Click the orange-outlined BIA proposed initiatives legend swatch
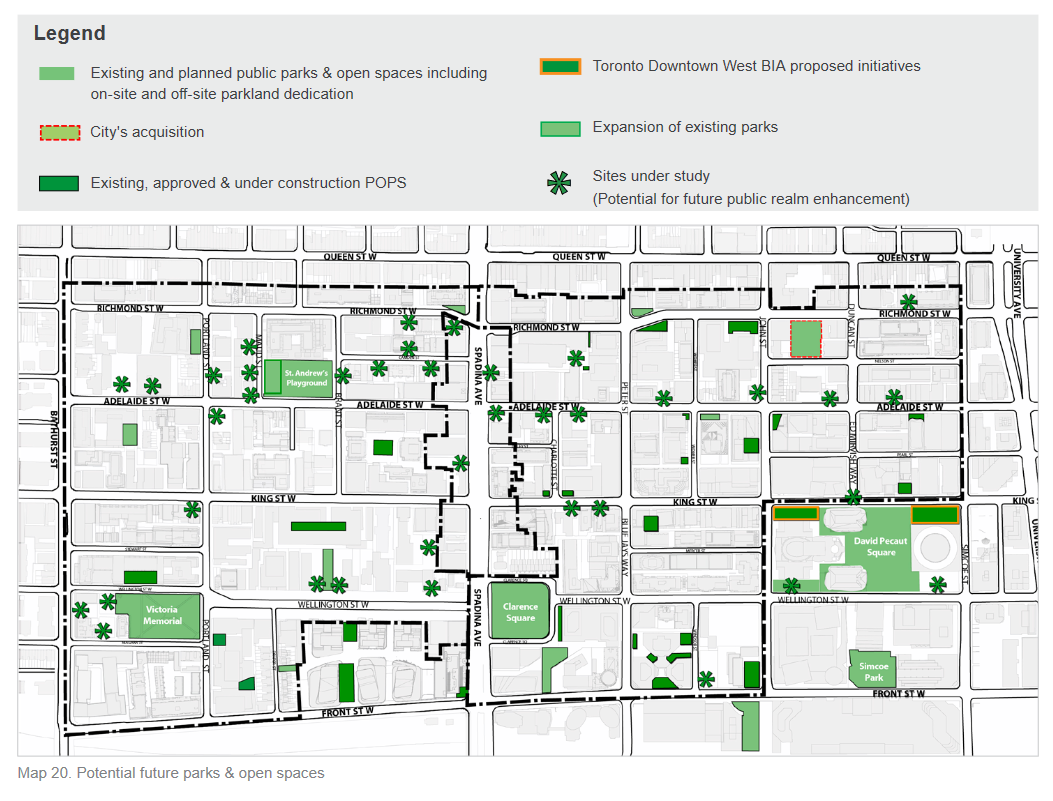This screenshot has height=801, width=1053. coord(559,67)
